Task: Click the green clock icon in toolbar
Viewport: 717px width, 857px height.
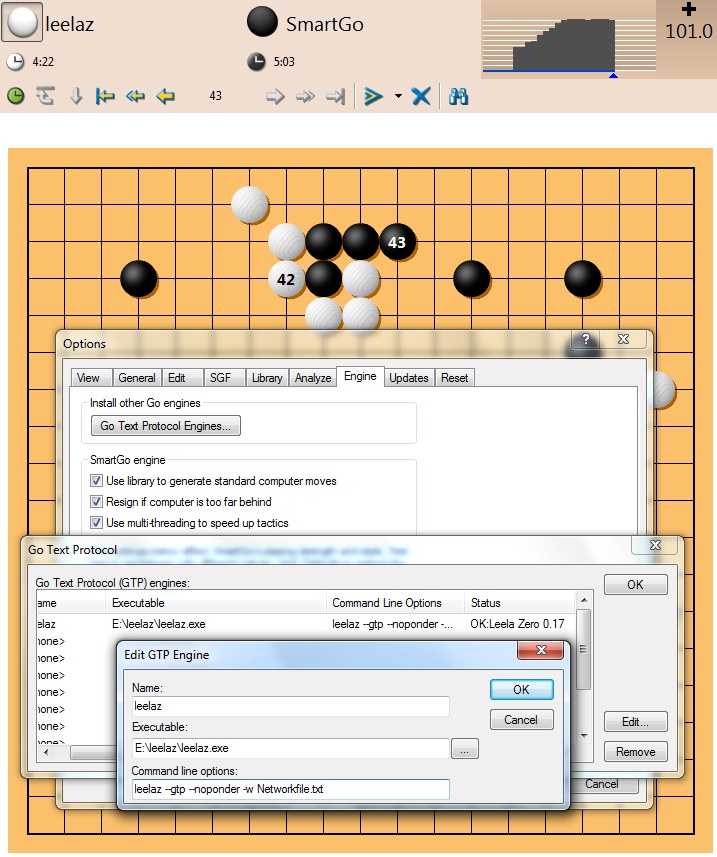Action: tap(16, 96)
